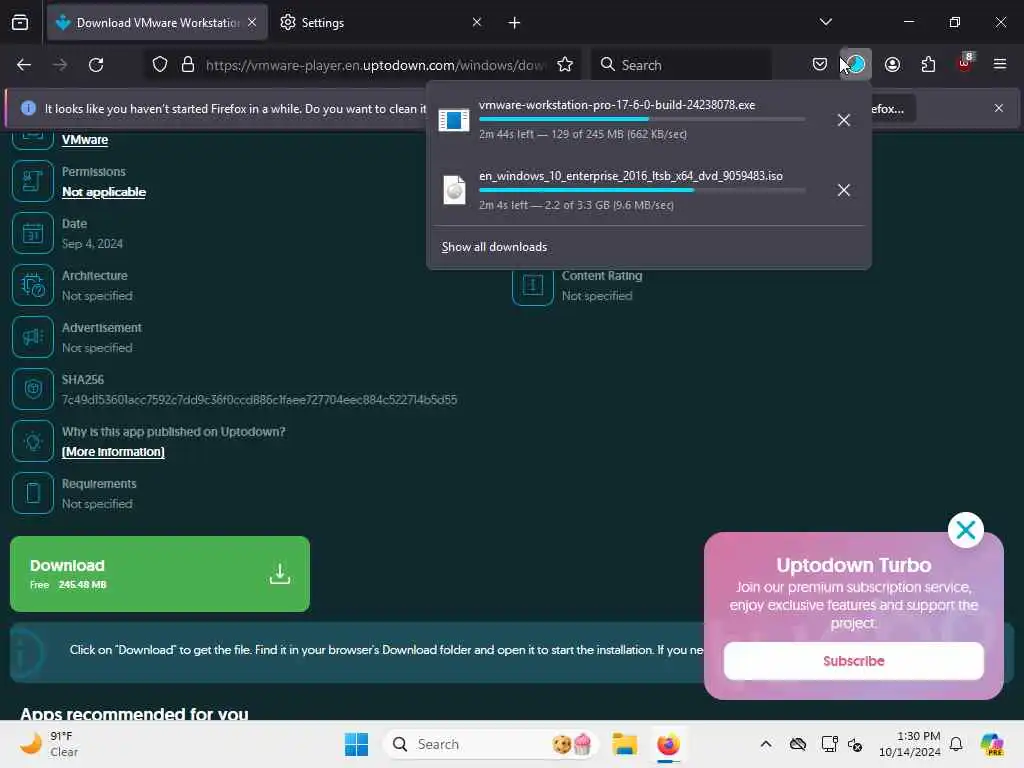
Task: Click vmware-workstation download progress bar
Action: [642, 120]
